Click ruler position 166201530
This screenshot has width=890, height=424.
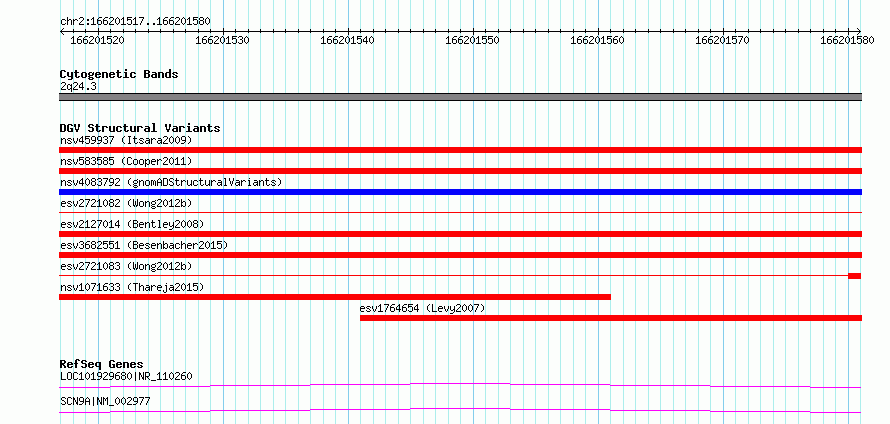pos(222,40)
